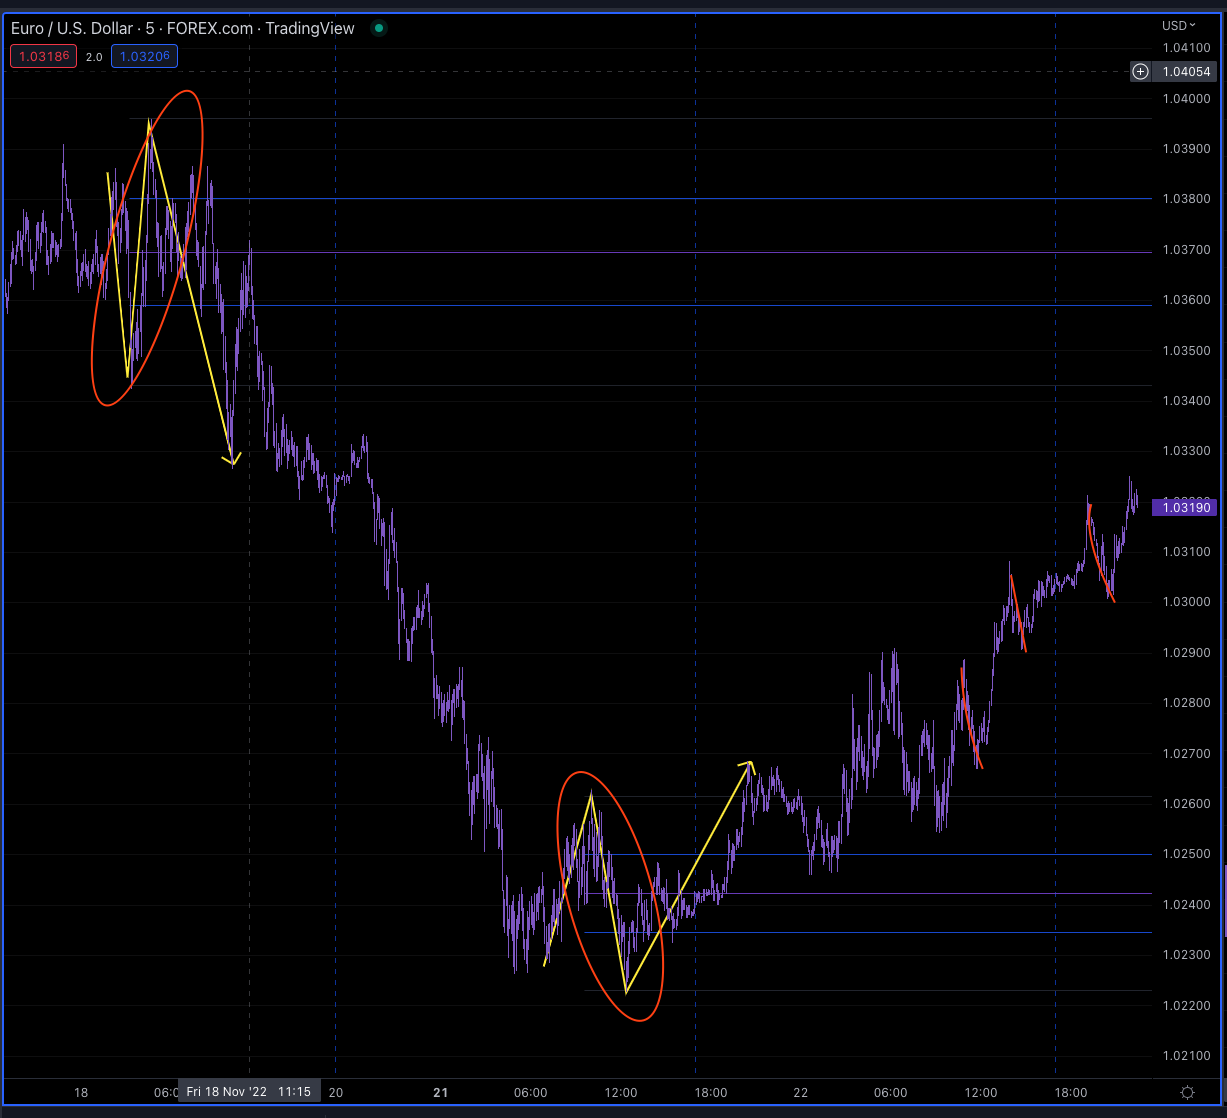Click the 1.04054 crosshair price label
This screenshot has height=1118, width=1227.
pos(1187,71)
